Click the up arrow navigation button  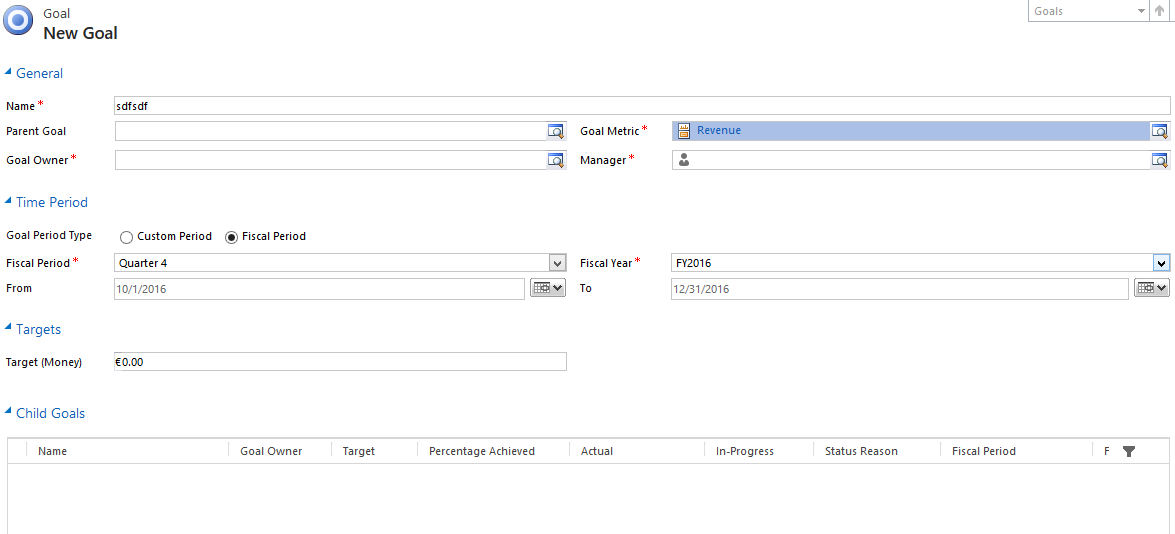1160,11
